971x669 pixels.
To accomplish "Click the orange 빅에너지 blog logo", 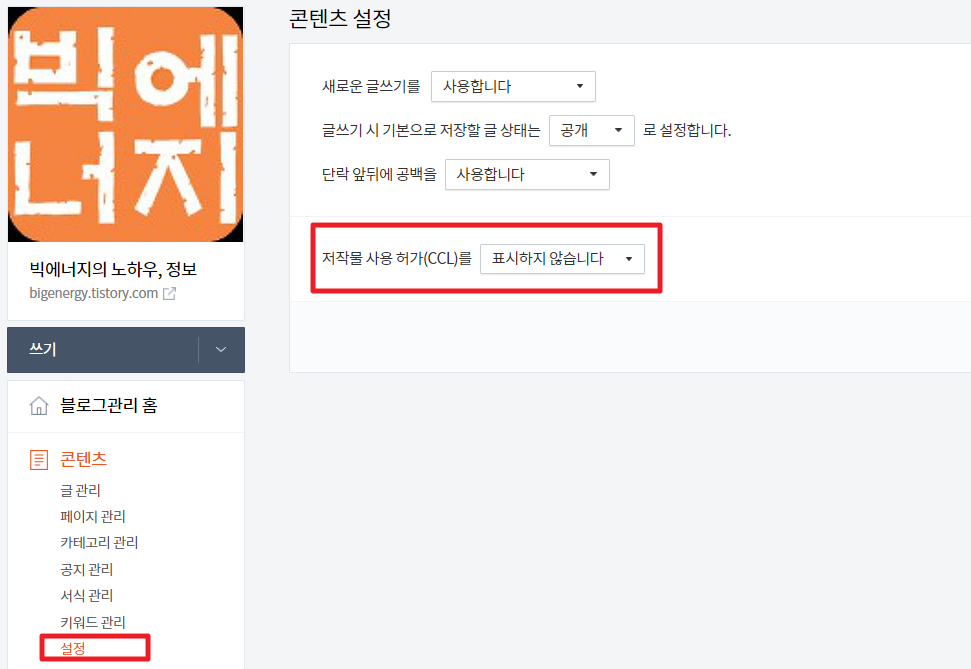I will click(125, 123).
